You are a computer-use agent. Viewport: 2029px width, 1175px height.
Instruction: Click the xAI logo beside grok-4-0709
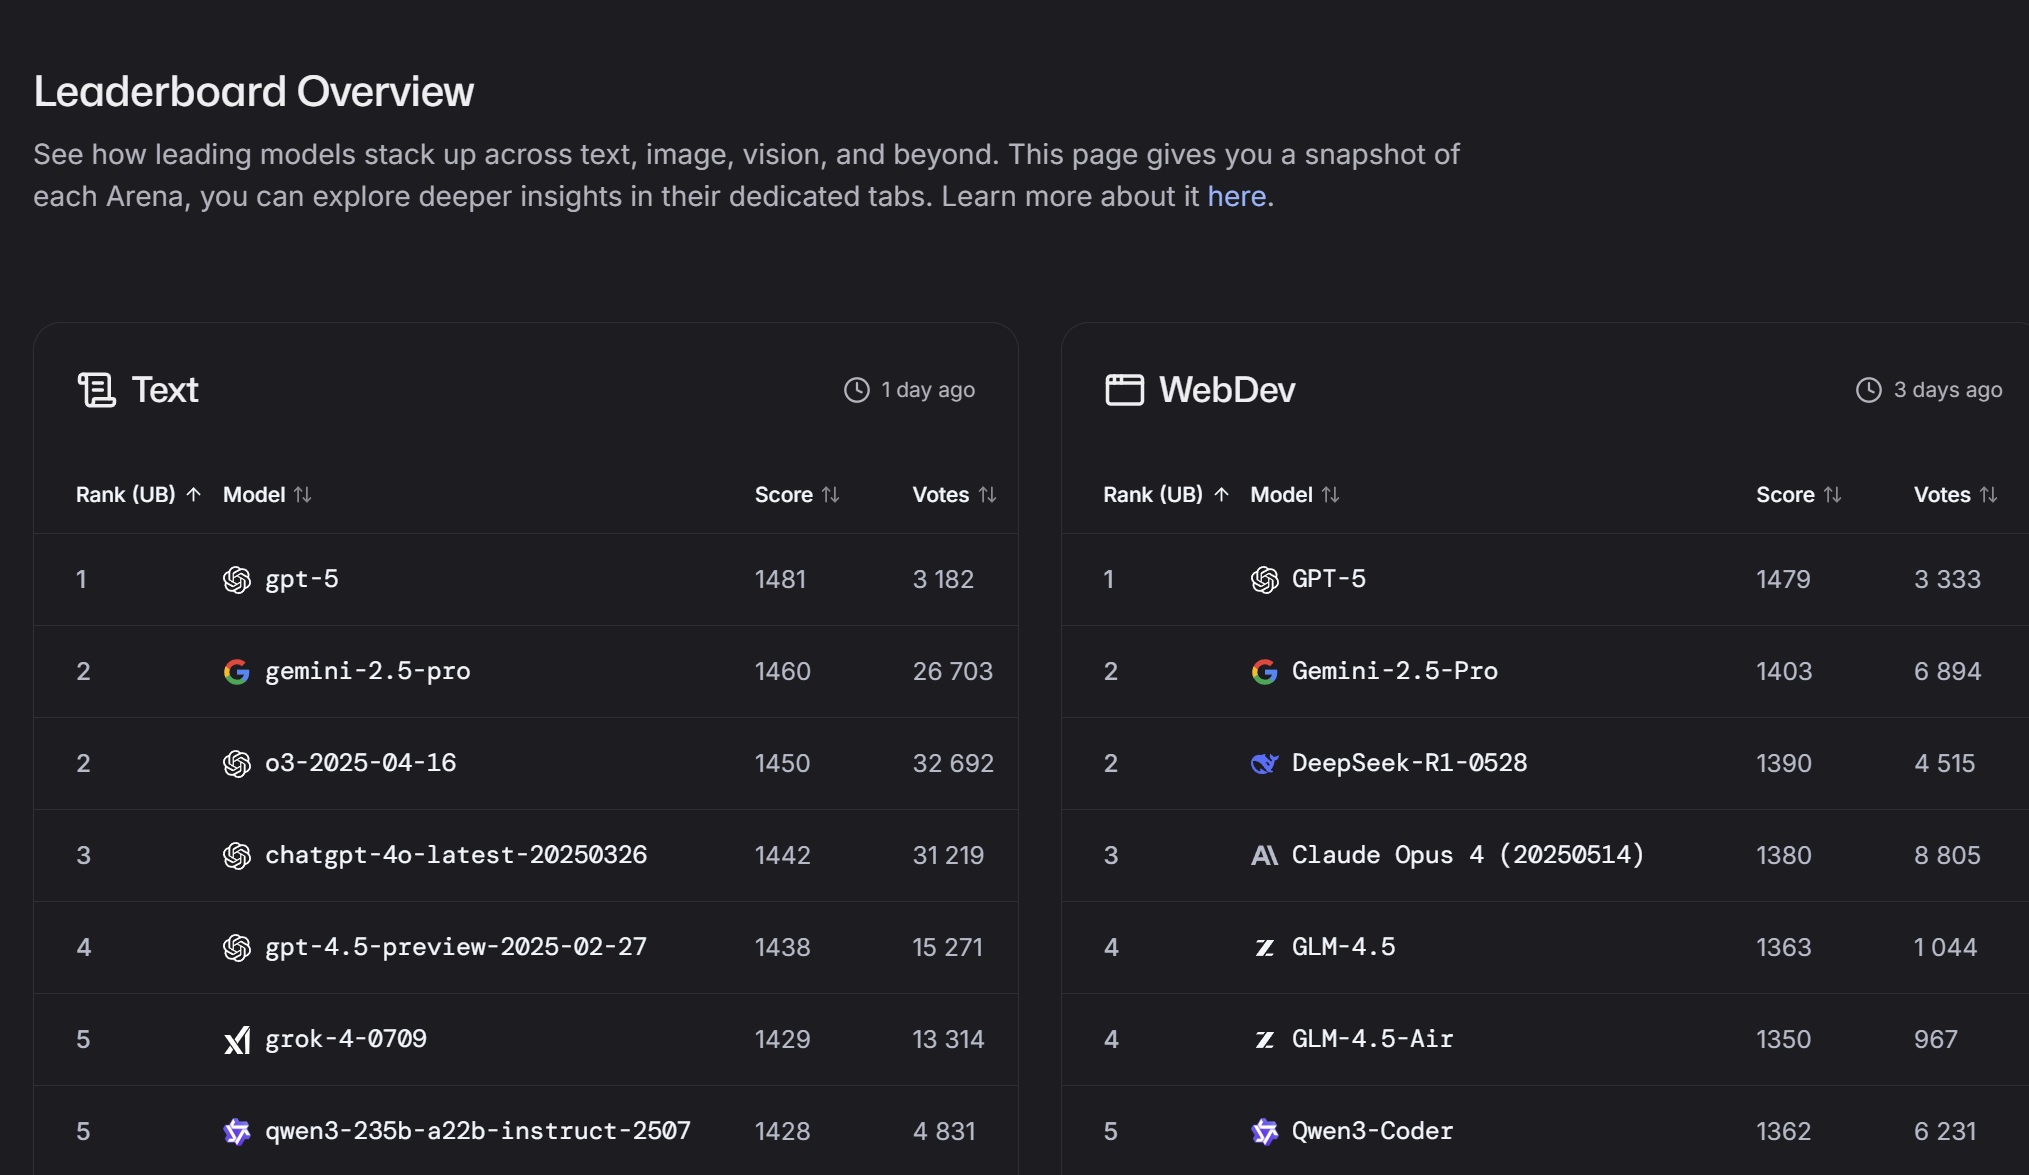[x=237, y=1040]
